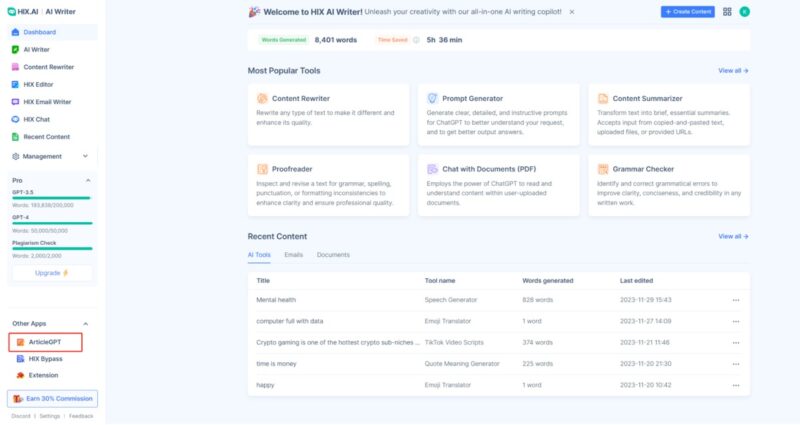Image resolution: width=800 pixels, height=425 pixels.
Task: Open ArticleGPT from Other Apps
Action: pyautogui.click(x=45, y=342)
